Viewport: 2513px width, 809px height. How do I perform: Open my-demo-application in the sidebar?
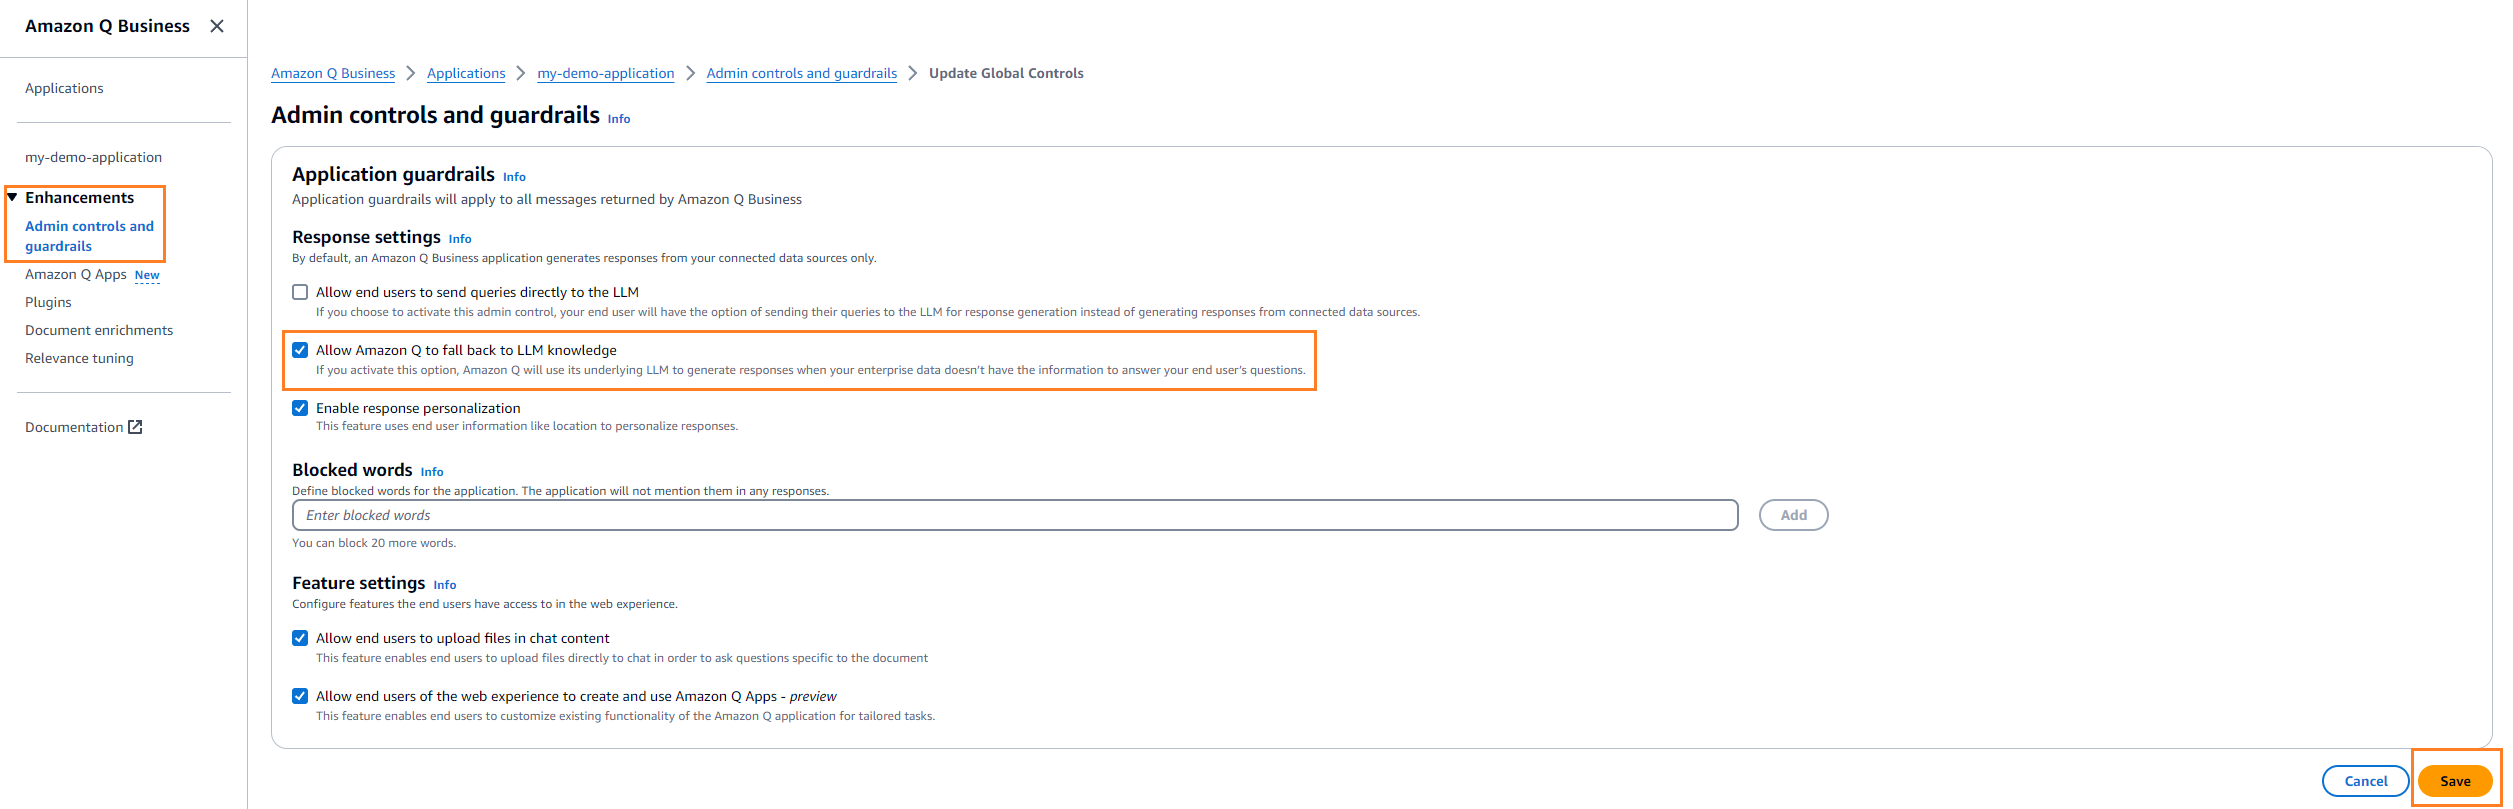[93, 157]
